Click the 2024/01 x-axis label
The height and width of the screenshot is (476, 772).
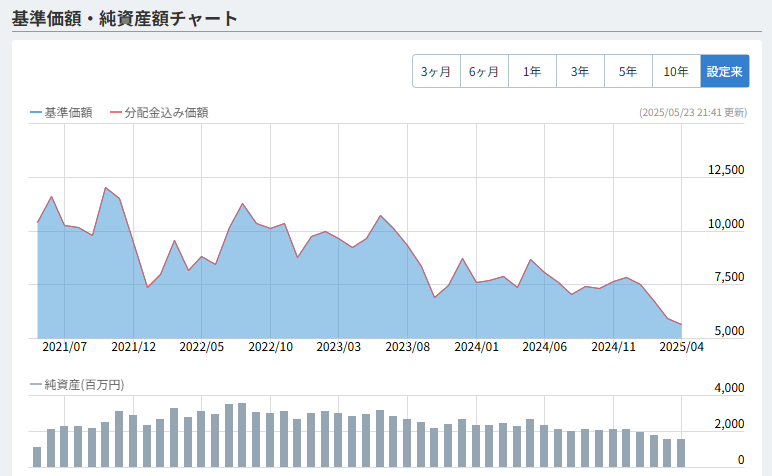pos(476,347)
